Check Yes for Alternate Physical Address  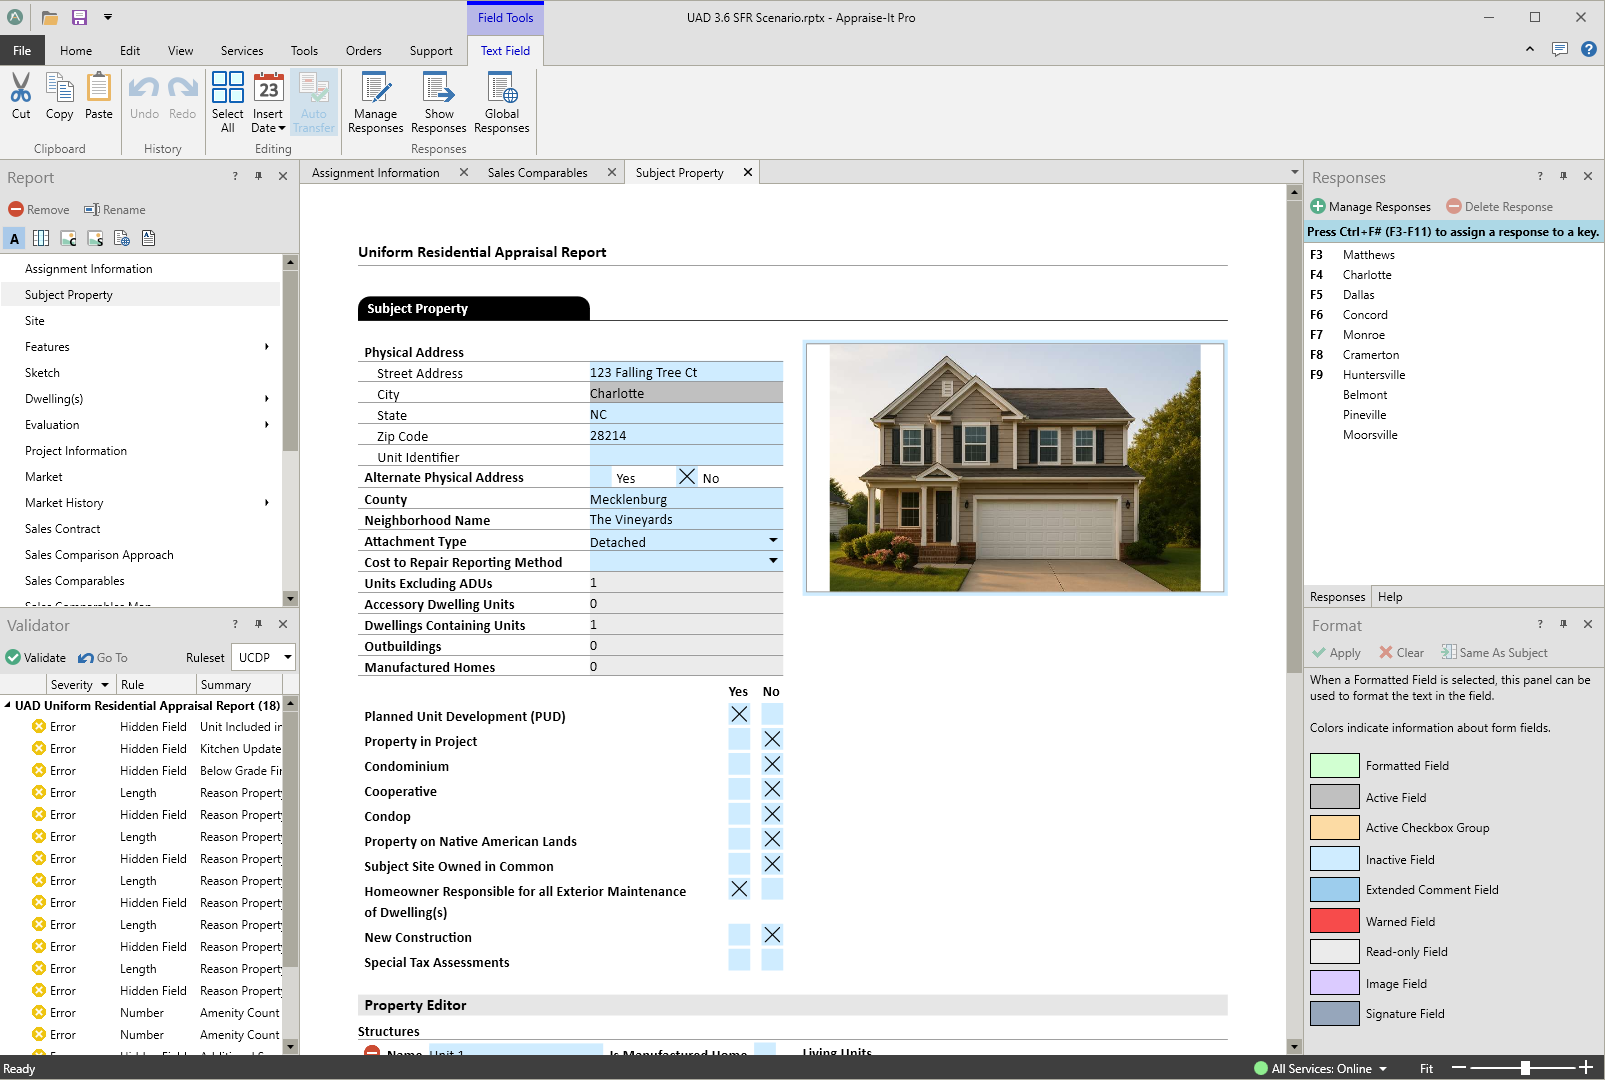(602, 478)
